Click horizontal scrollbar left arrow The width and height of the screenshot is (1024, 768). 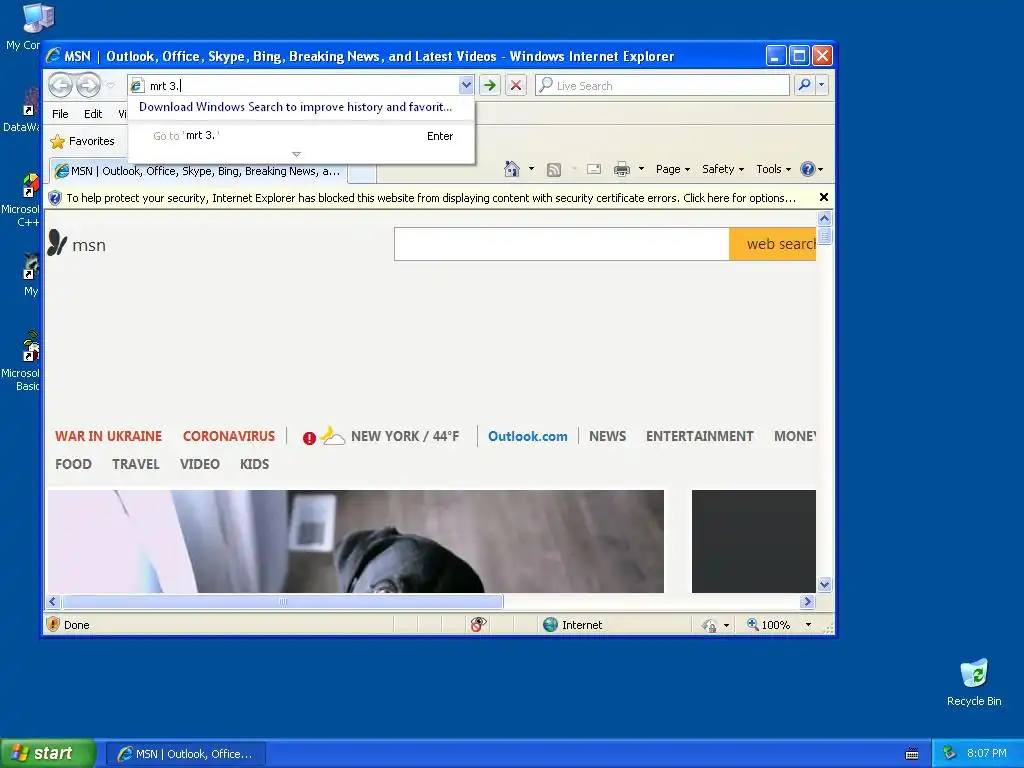[x=54, y=601]
